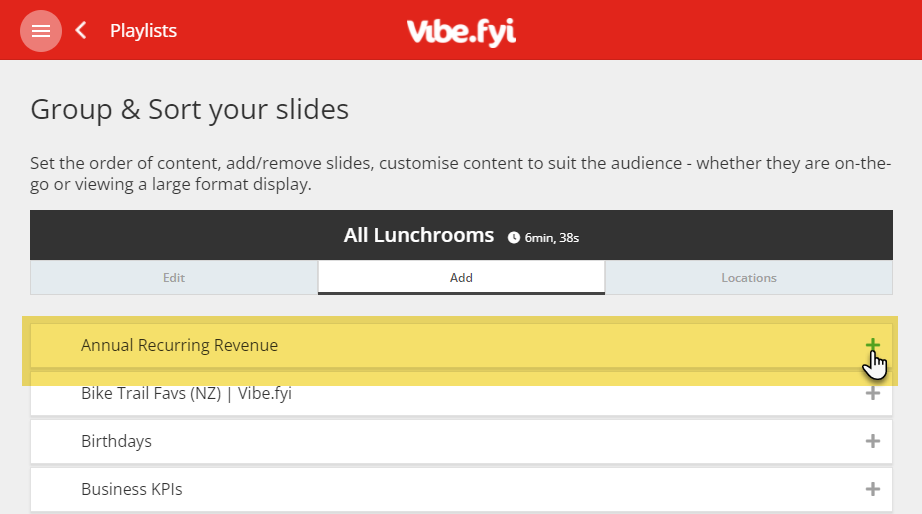
Task: Open the hamburger menu
Action: click(41, 31)
